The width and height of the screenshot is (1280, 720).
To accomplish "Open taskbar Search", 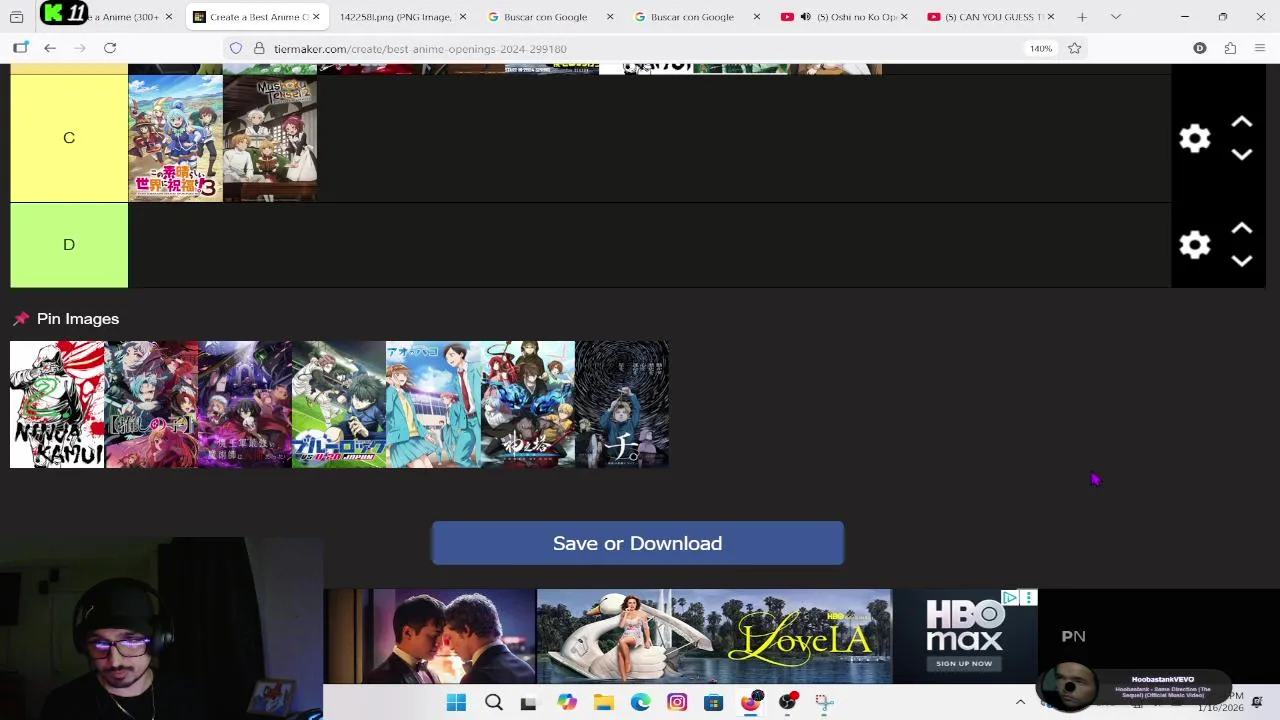I will pos(493,702).
